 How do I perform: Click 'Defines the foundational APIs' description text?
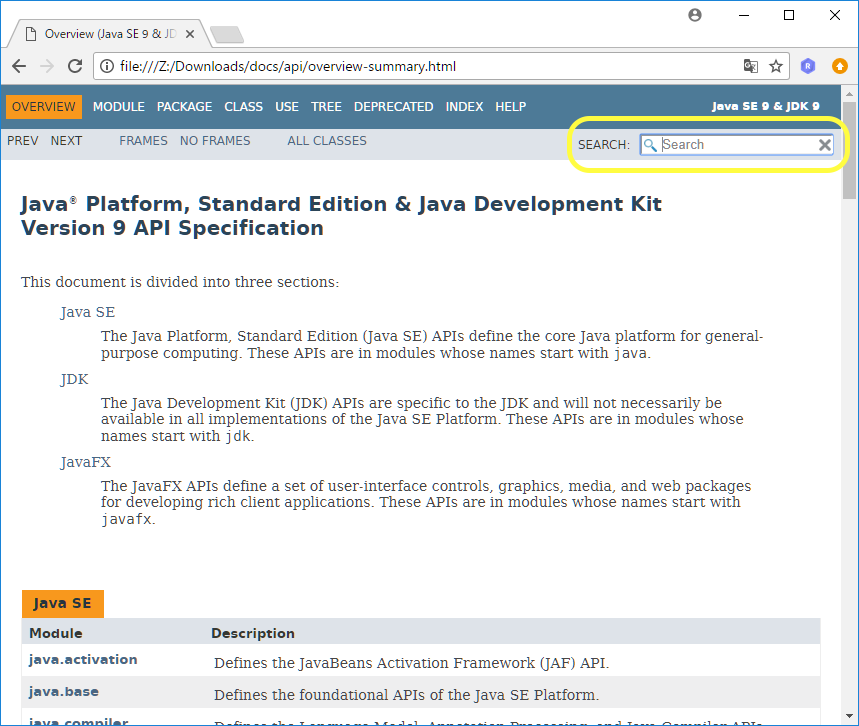406,695
